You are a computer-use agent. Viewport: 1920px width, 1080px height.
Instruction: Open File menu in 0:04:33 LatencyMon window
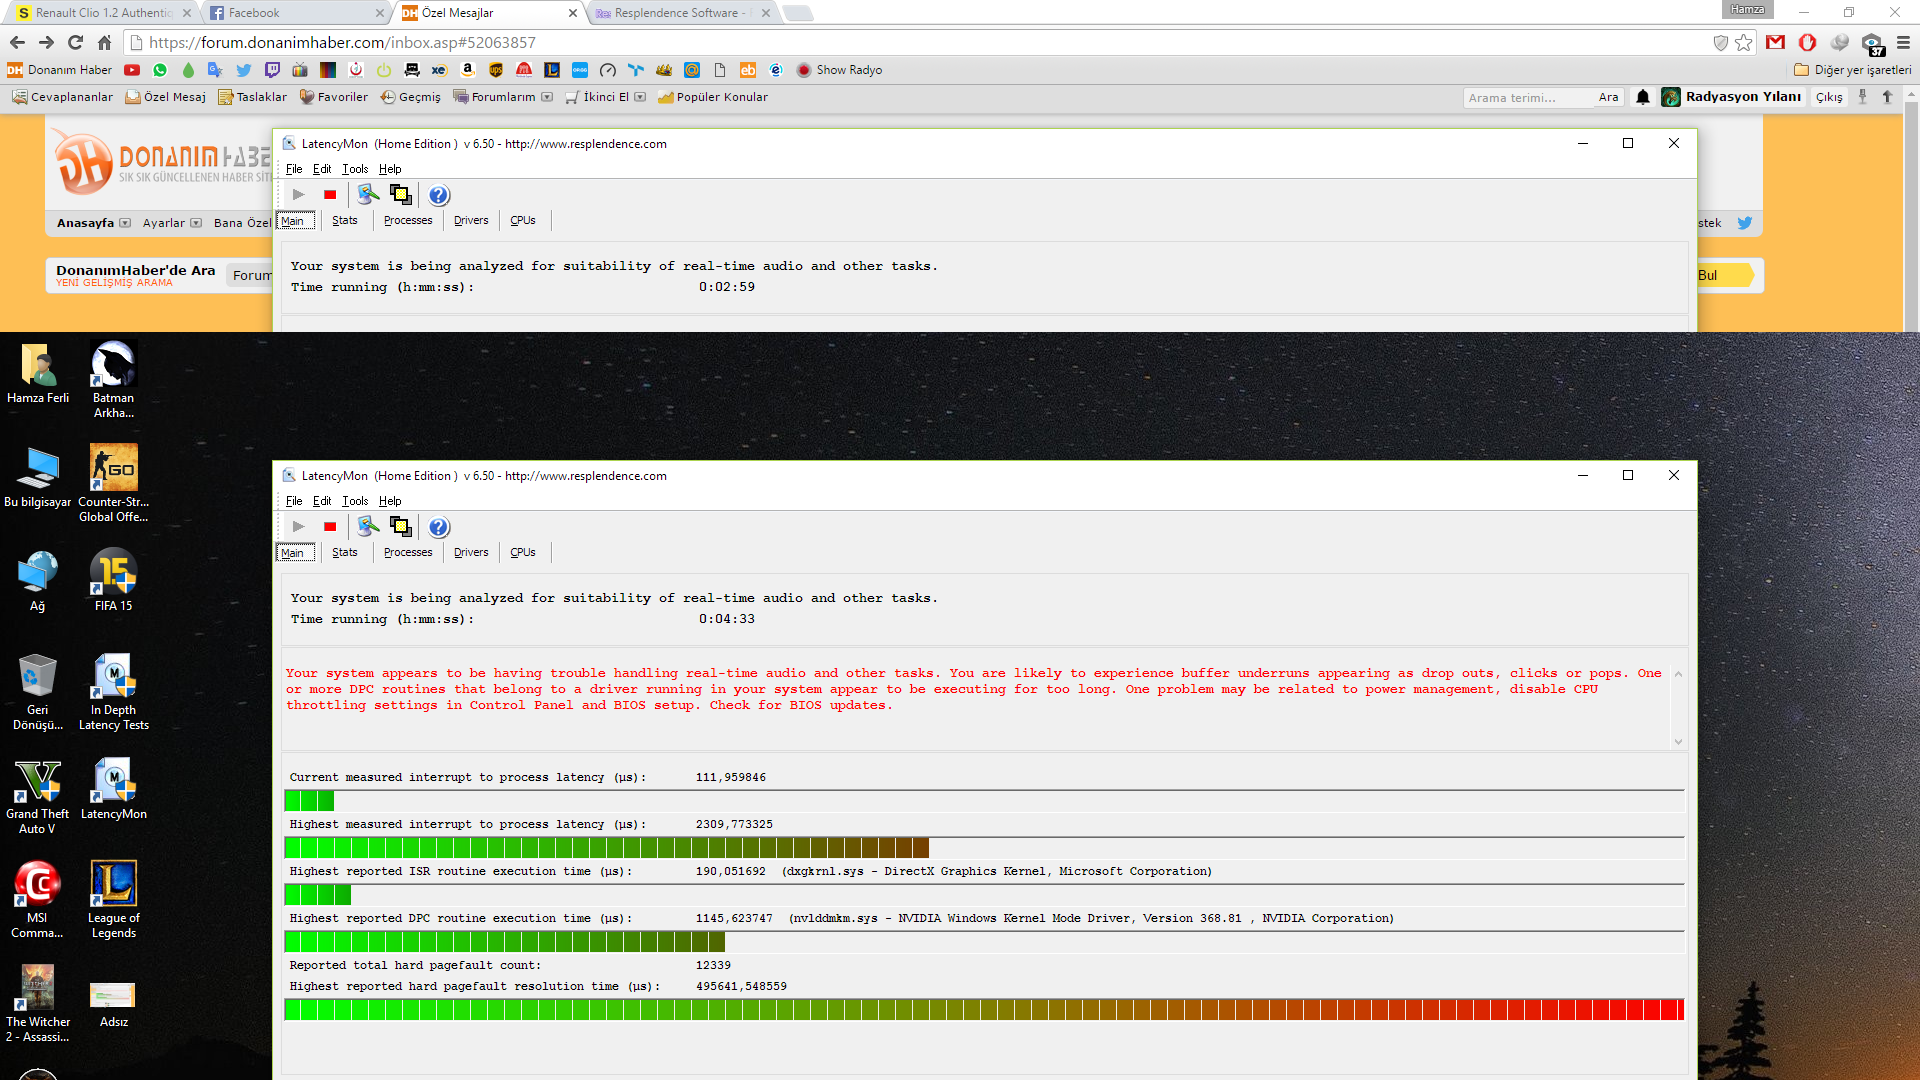click(294, 501)
